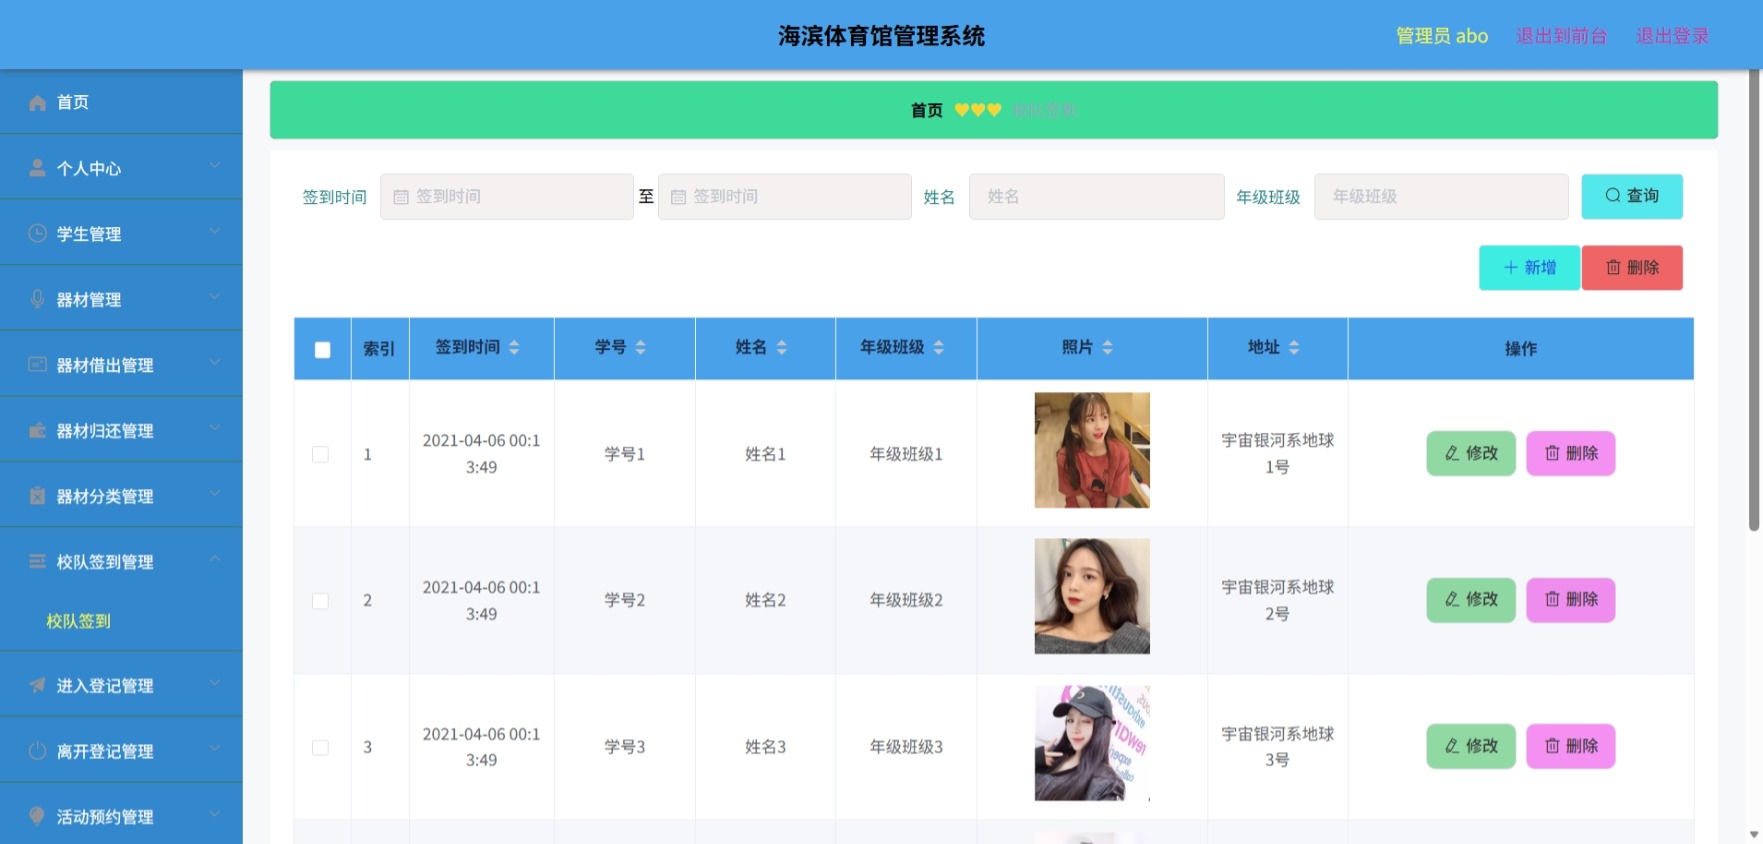Expand the 进入登记管理 menu chevron
1763x844 pixels.
pyautogui.click(x=214, y=683)
